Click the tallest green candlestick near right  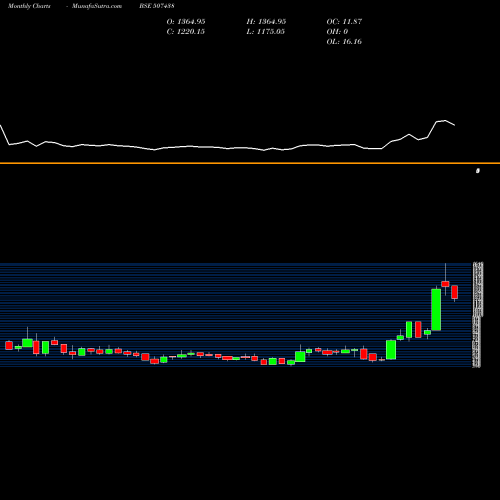[436, 310]
